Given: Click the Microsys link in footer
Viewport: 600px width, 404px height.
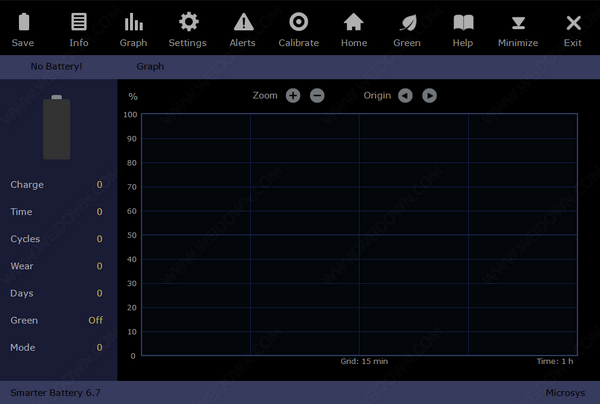Looking at the screenshot, I should 565,393.
